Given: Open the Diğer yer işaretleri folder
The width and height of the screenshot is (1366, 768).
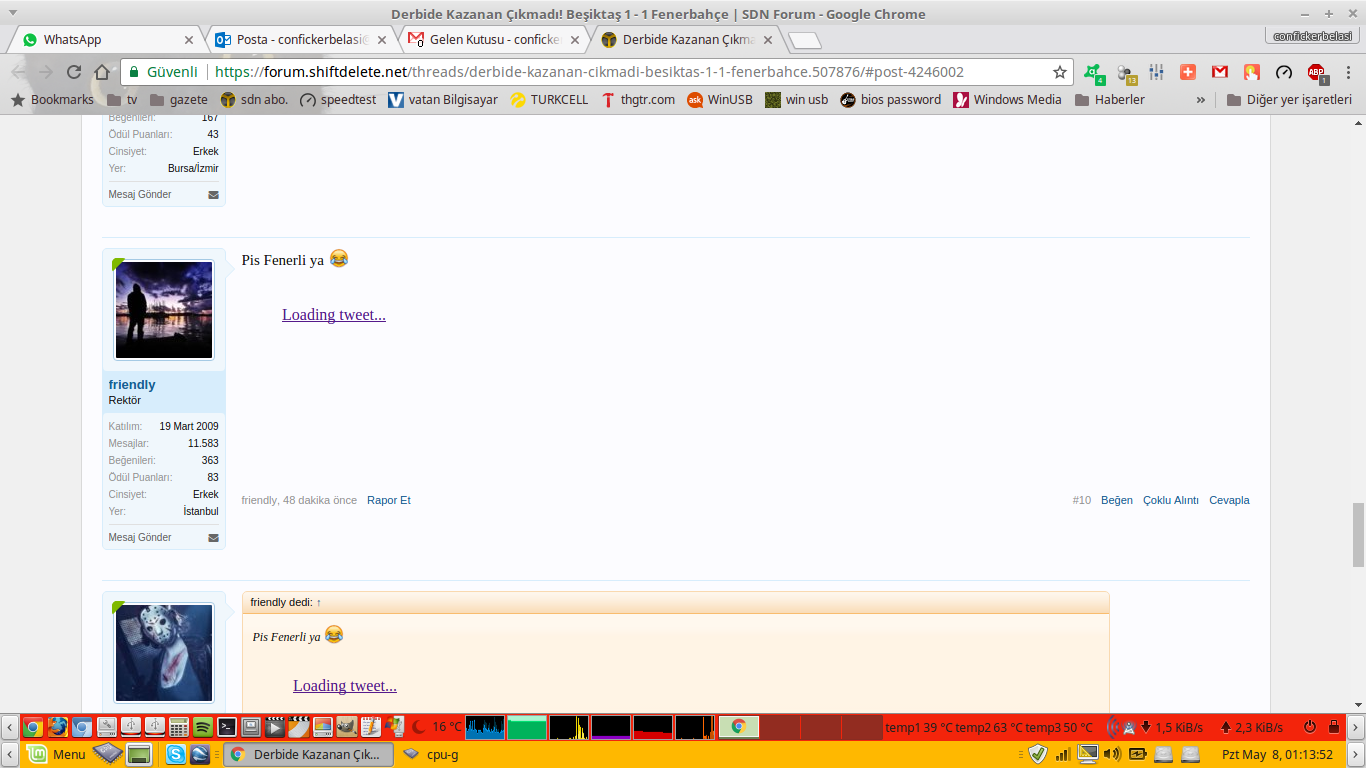Looking at the screenshot, I should click(1289, 100).
